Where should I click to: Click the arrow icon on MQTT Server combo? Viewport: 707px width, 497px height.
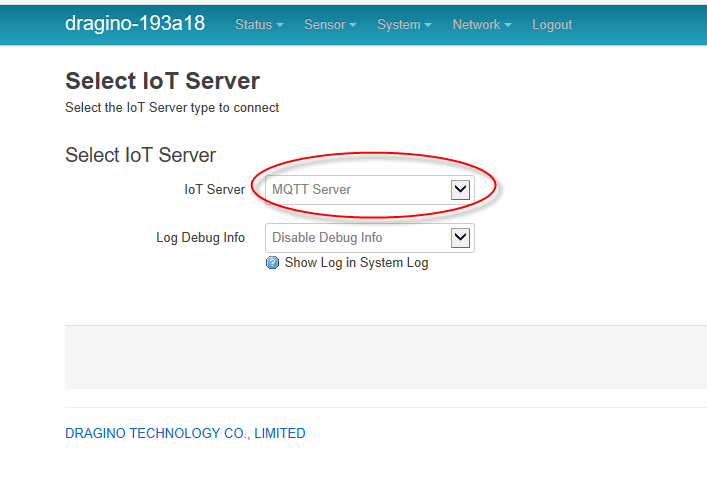click(460, 189)
